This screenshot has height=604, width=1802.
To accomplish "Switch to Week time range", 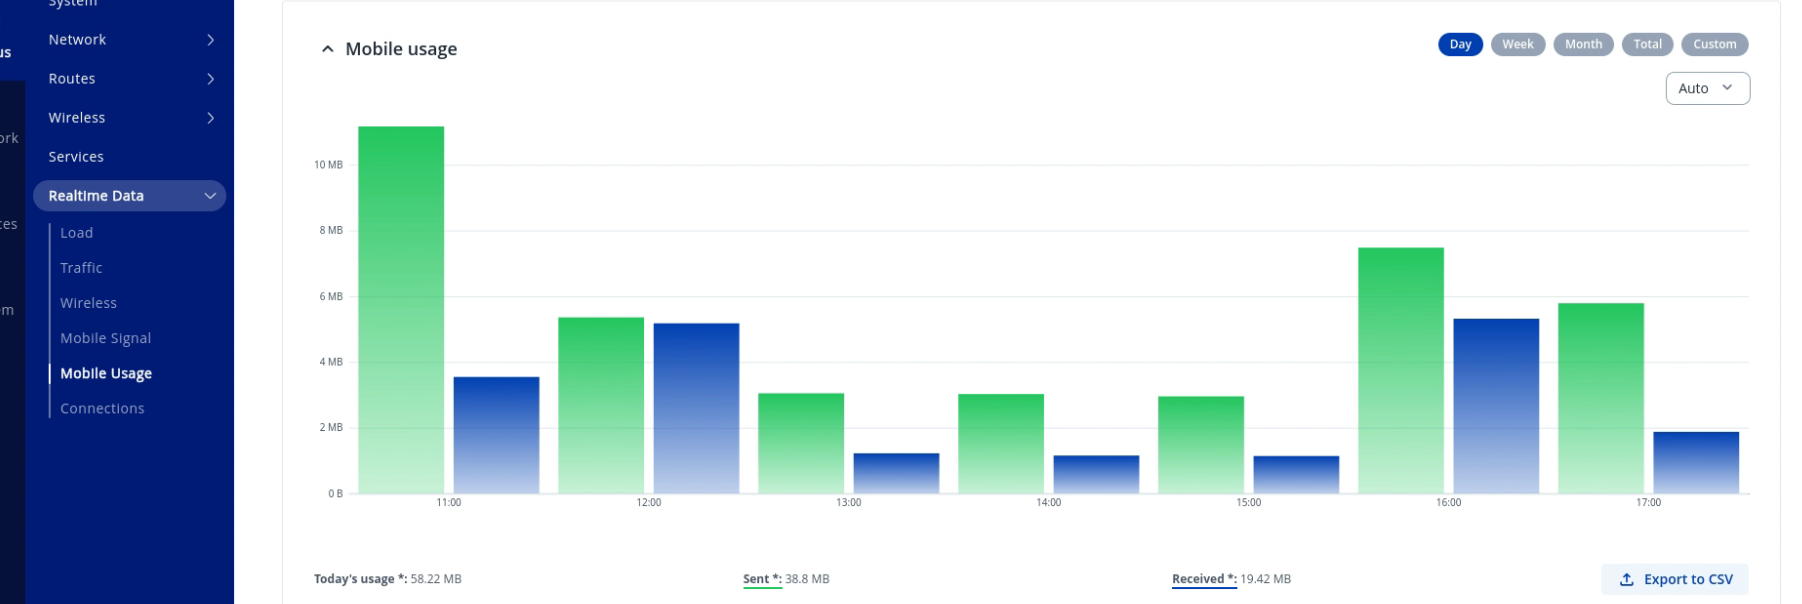I will 1517,44.
